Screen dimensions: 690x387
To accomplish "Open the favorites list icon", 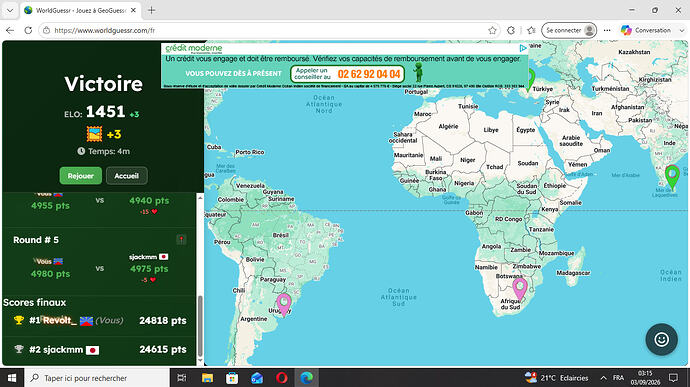I will [532, 30].
